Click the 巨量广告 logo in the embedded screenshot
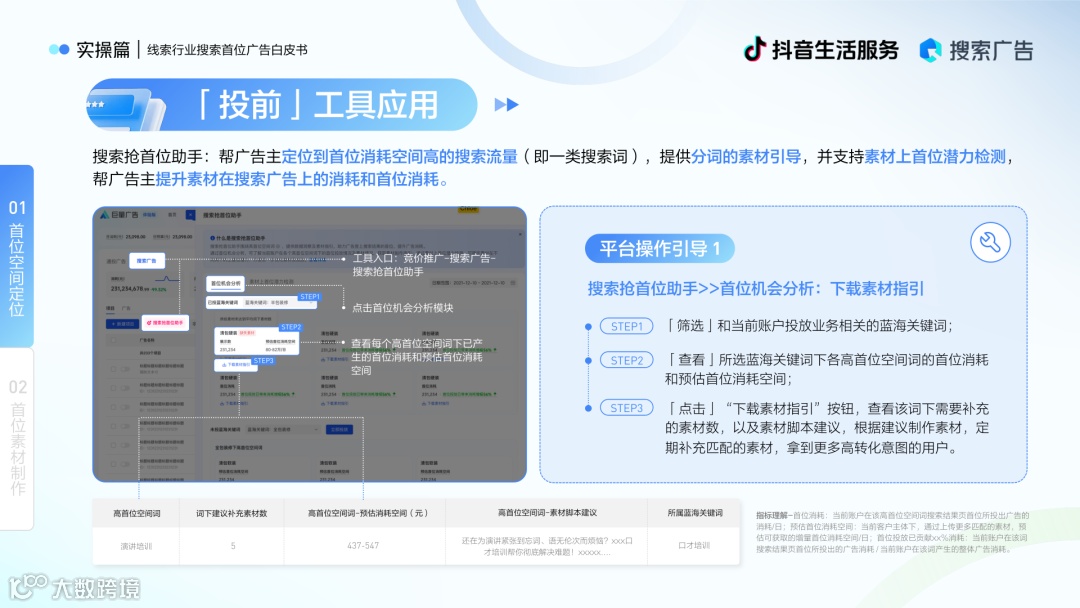The height and width of the screenshot is (608, 1080). point(120,215)
